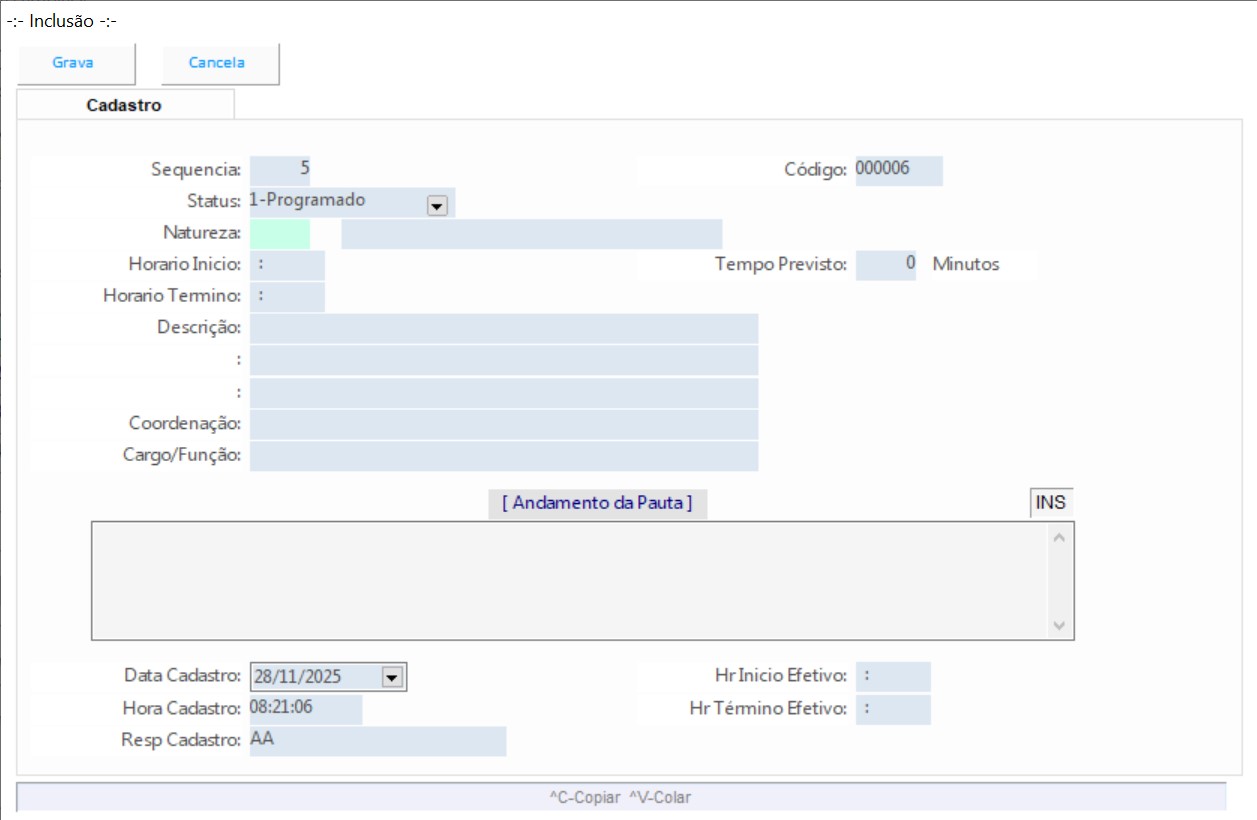Open the Status dropdown arrow
This screenshot has width=1257, height=820.
[436, 205]
